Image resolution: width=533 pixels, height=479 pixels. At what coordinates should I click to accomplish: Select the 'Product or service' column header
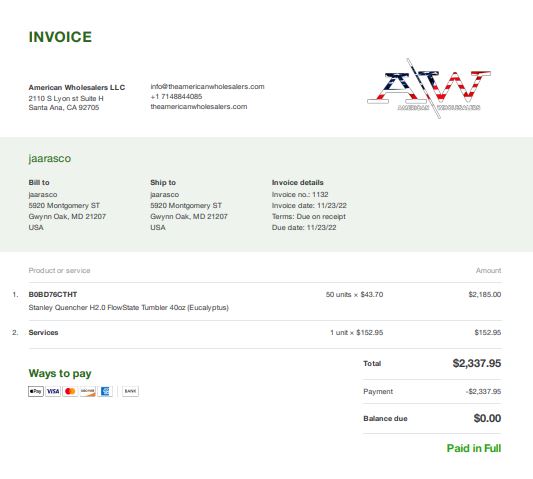(59, 271)
